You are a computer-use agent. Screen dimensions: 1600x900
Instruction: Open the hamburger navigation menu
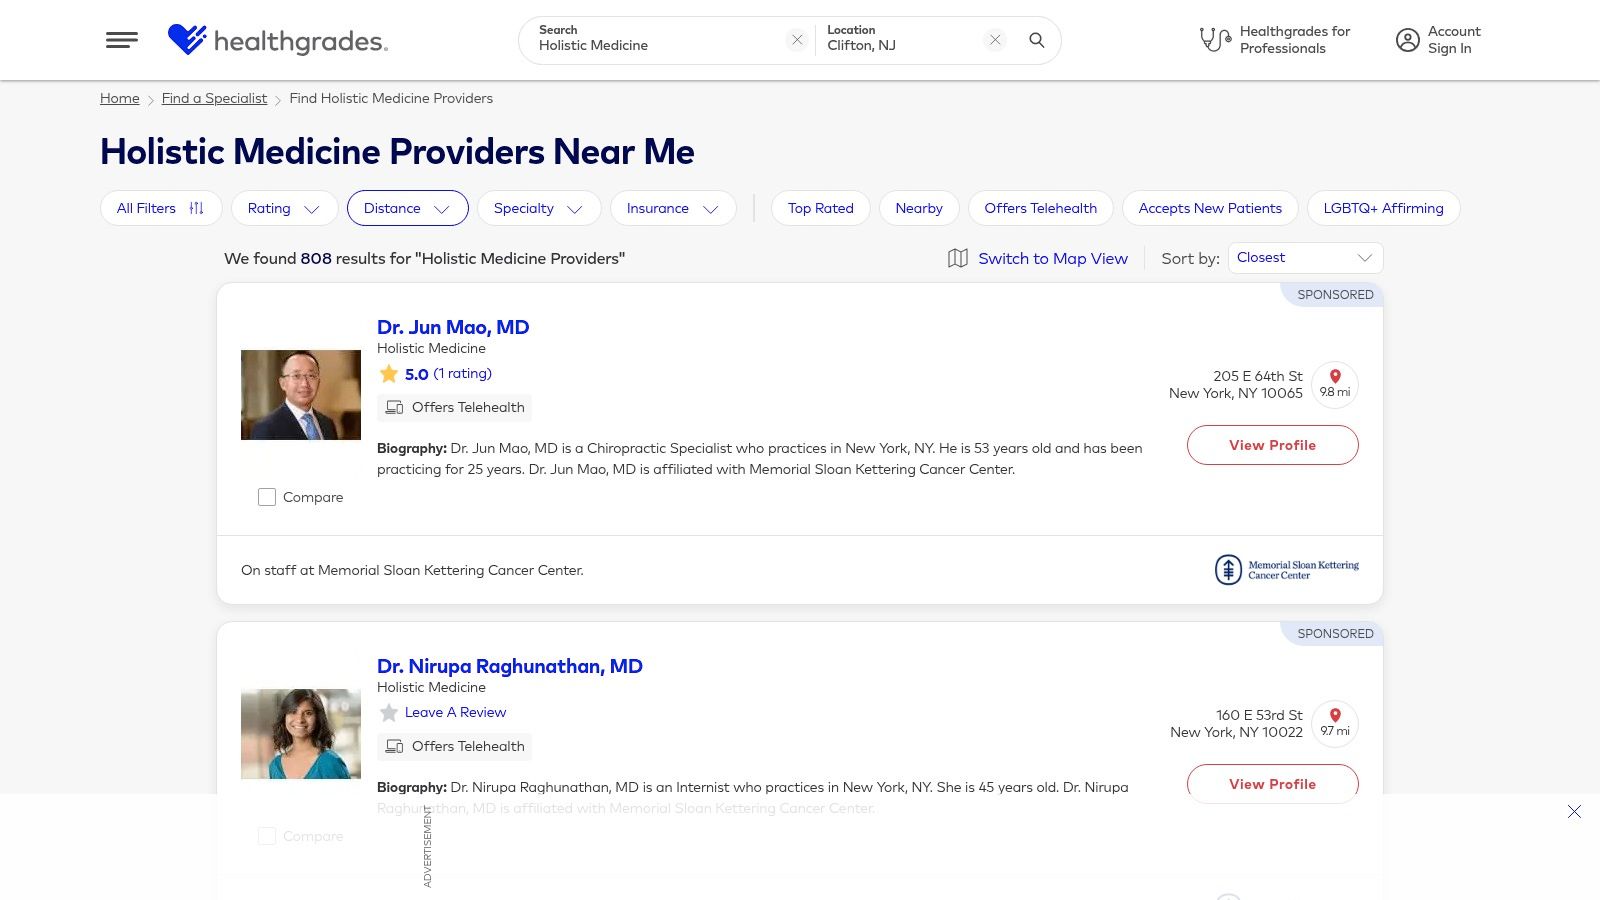click(122, 40)
